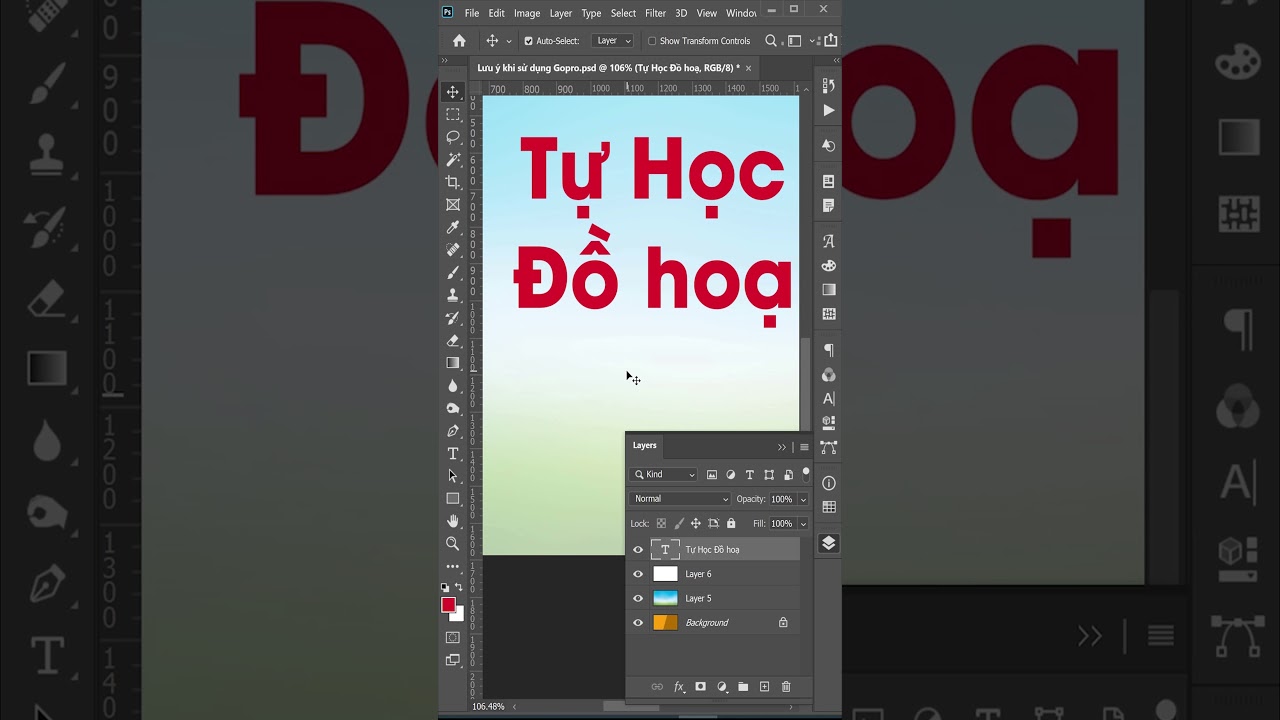Select the Lasso tool
The image size is (1280, 720).
click(453, 137)
